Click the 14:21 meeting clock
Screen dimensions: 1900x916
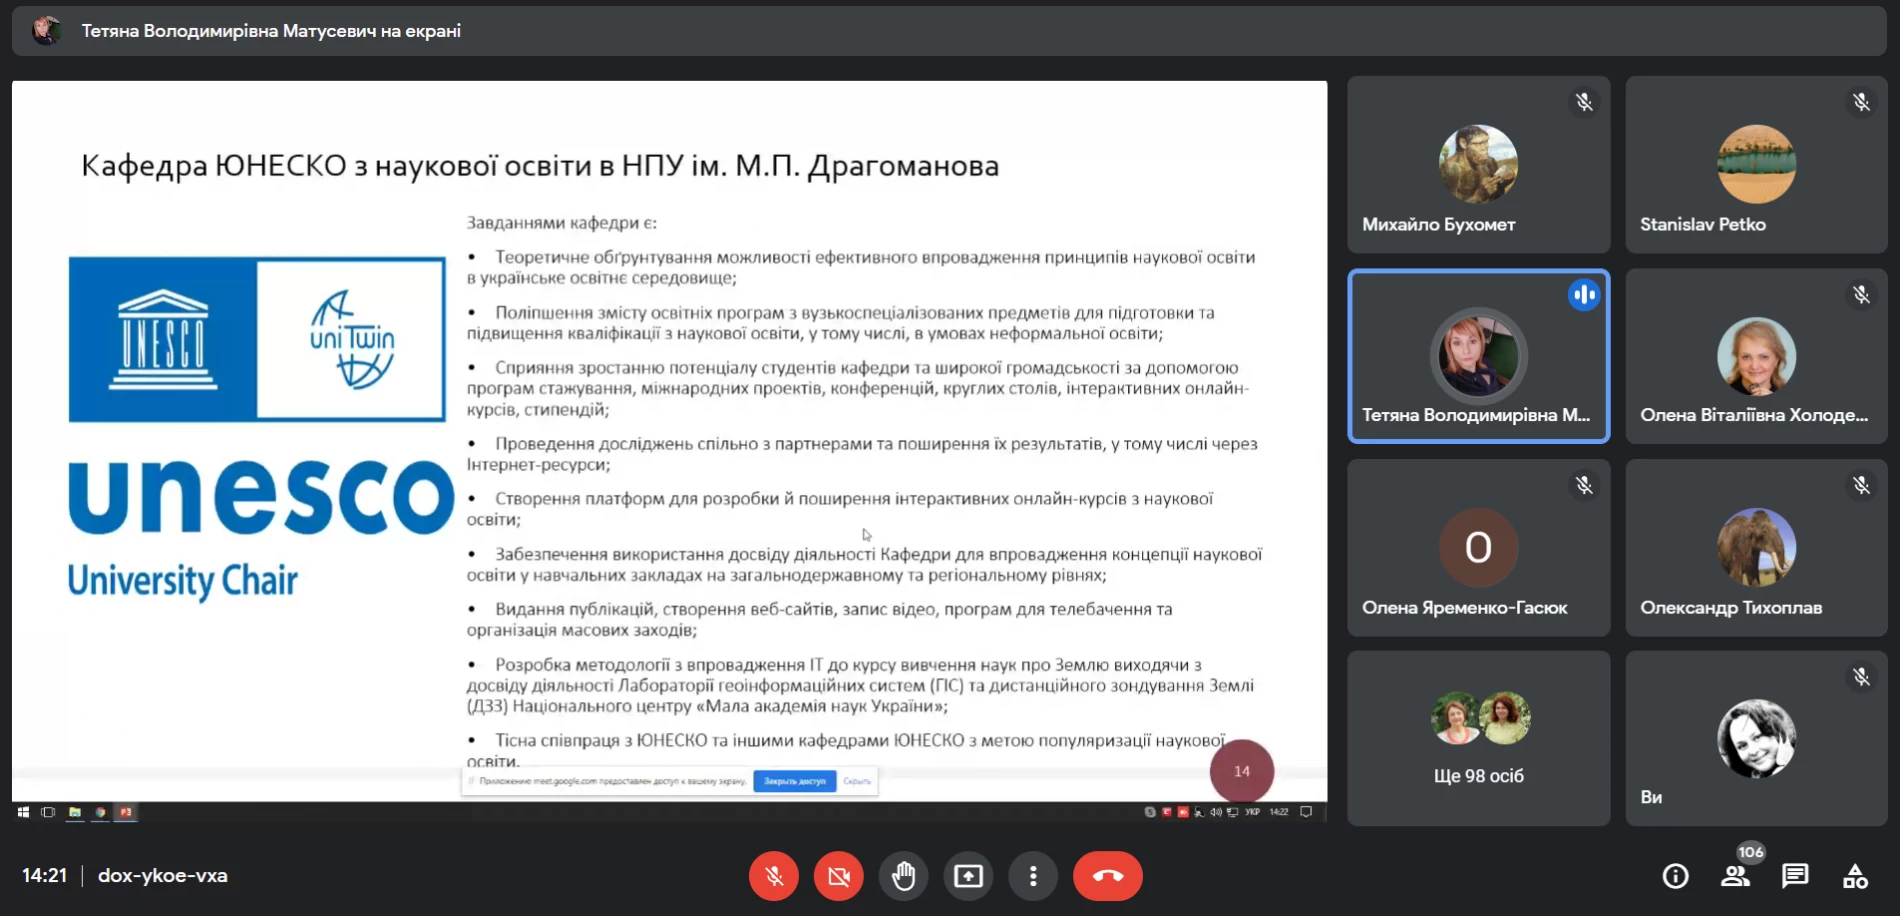point(44,876)
